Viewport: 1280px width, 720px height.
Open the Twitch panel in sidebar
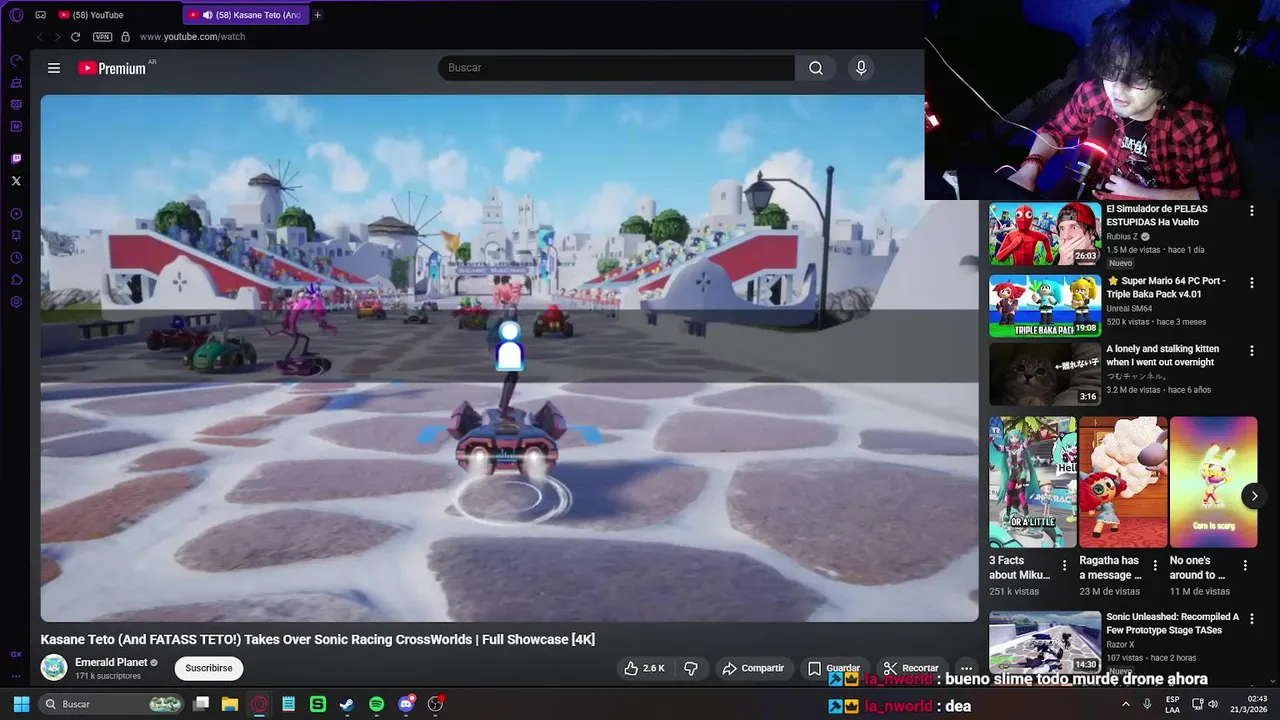pyautogui.click(x=16, y=159)
